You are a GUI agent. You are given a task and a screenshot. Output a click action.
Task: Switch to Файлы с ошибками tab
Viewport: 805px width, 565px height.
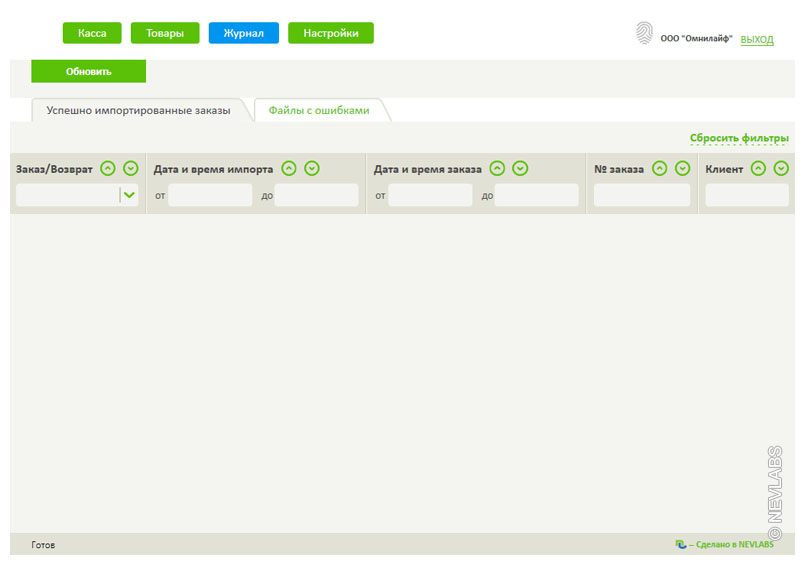319,111
